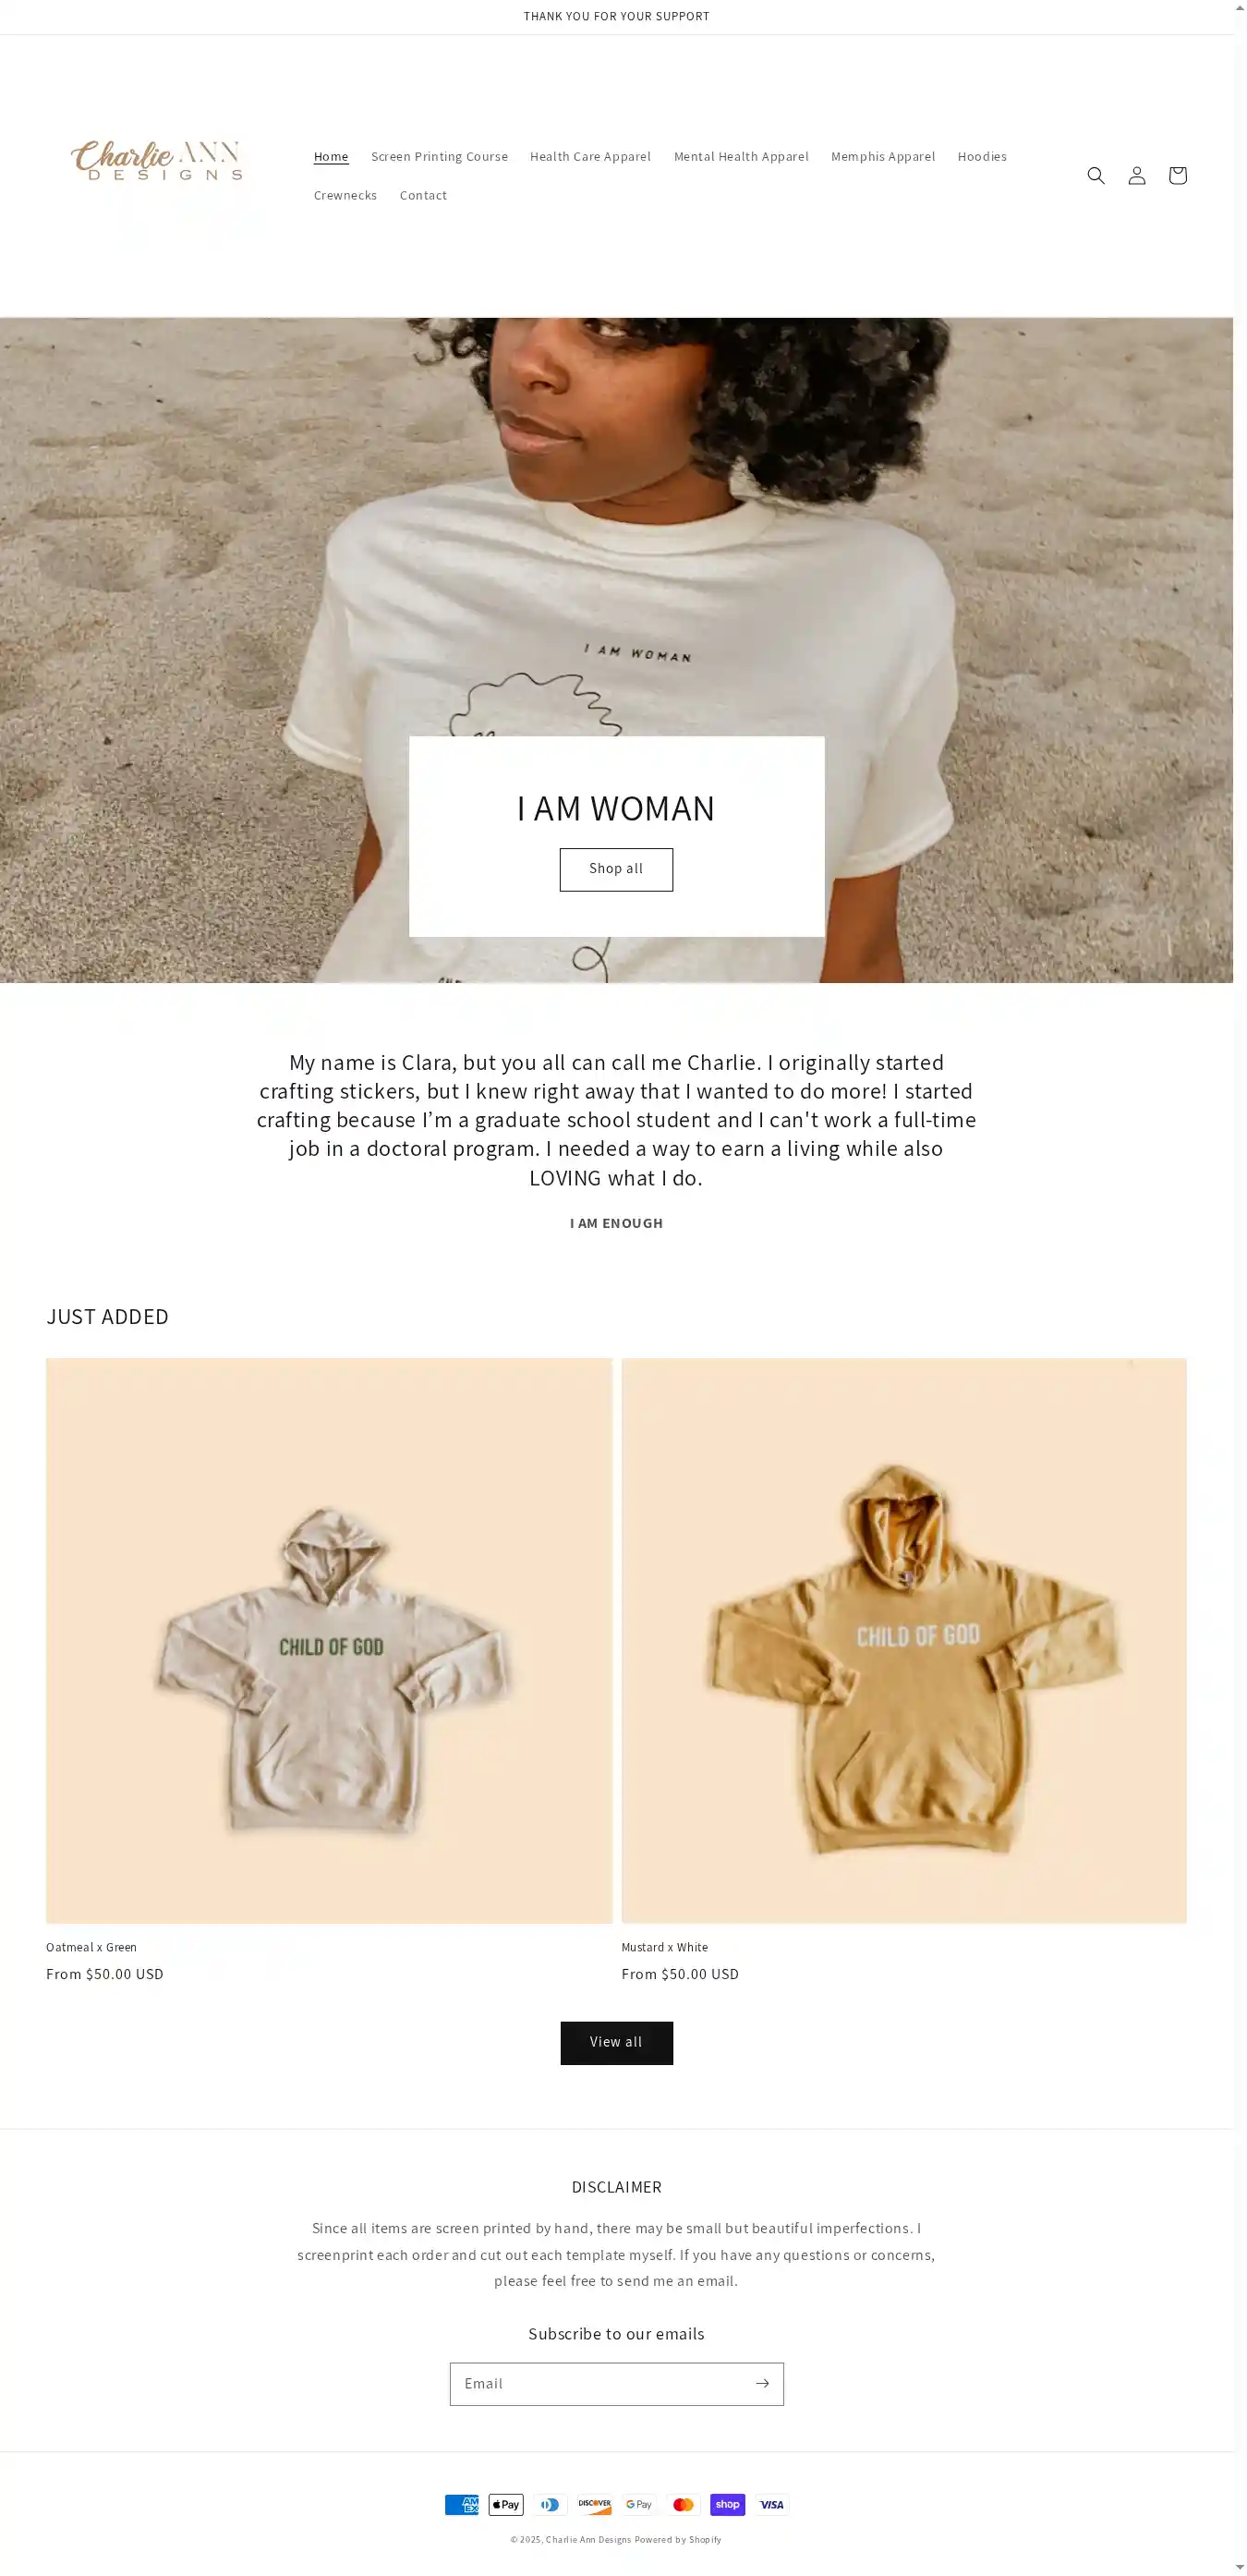Open the Oatmeal x Green hoodie thumbnail
The width and height of the screenshot is (1247, 2576).
(x=329, y=1641)
